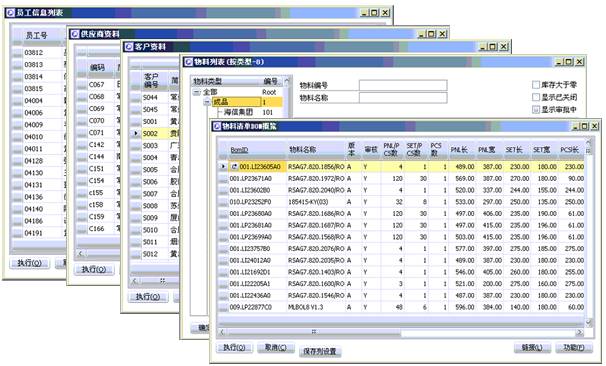
Task: Click the 物料名称 input field in 物料列表
Action: (403, 98)
